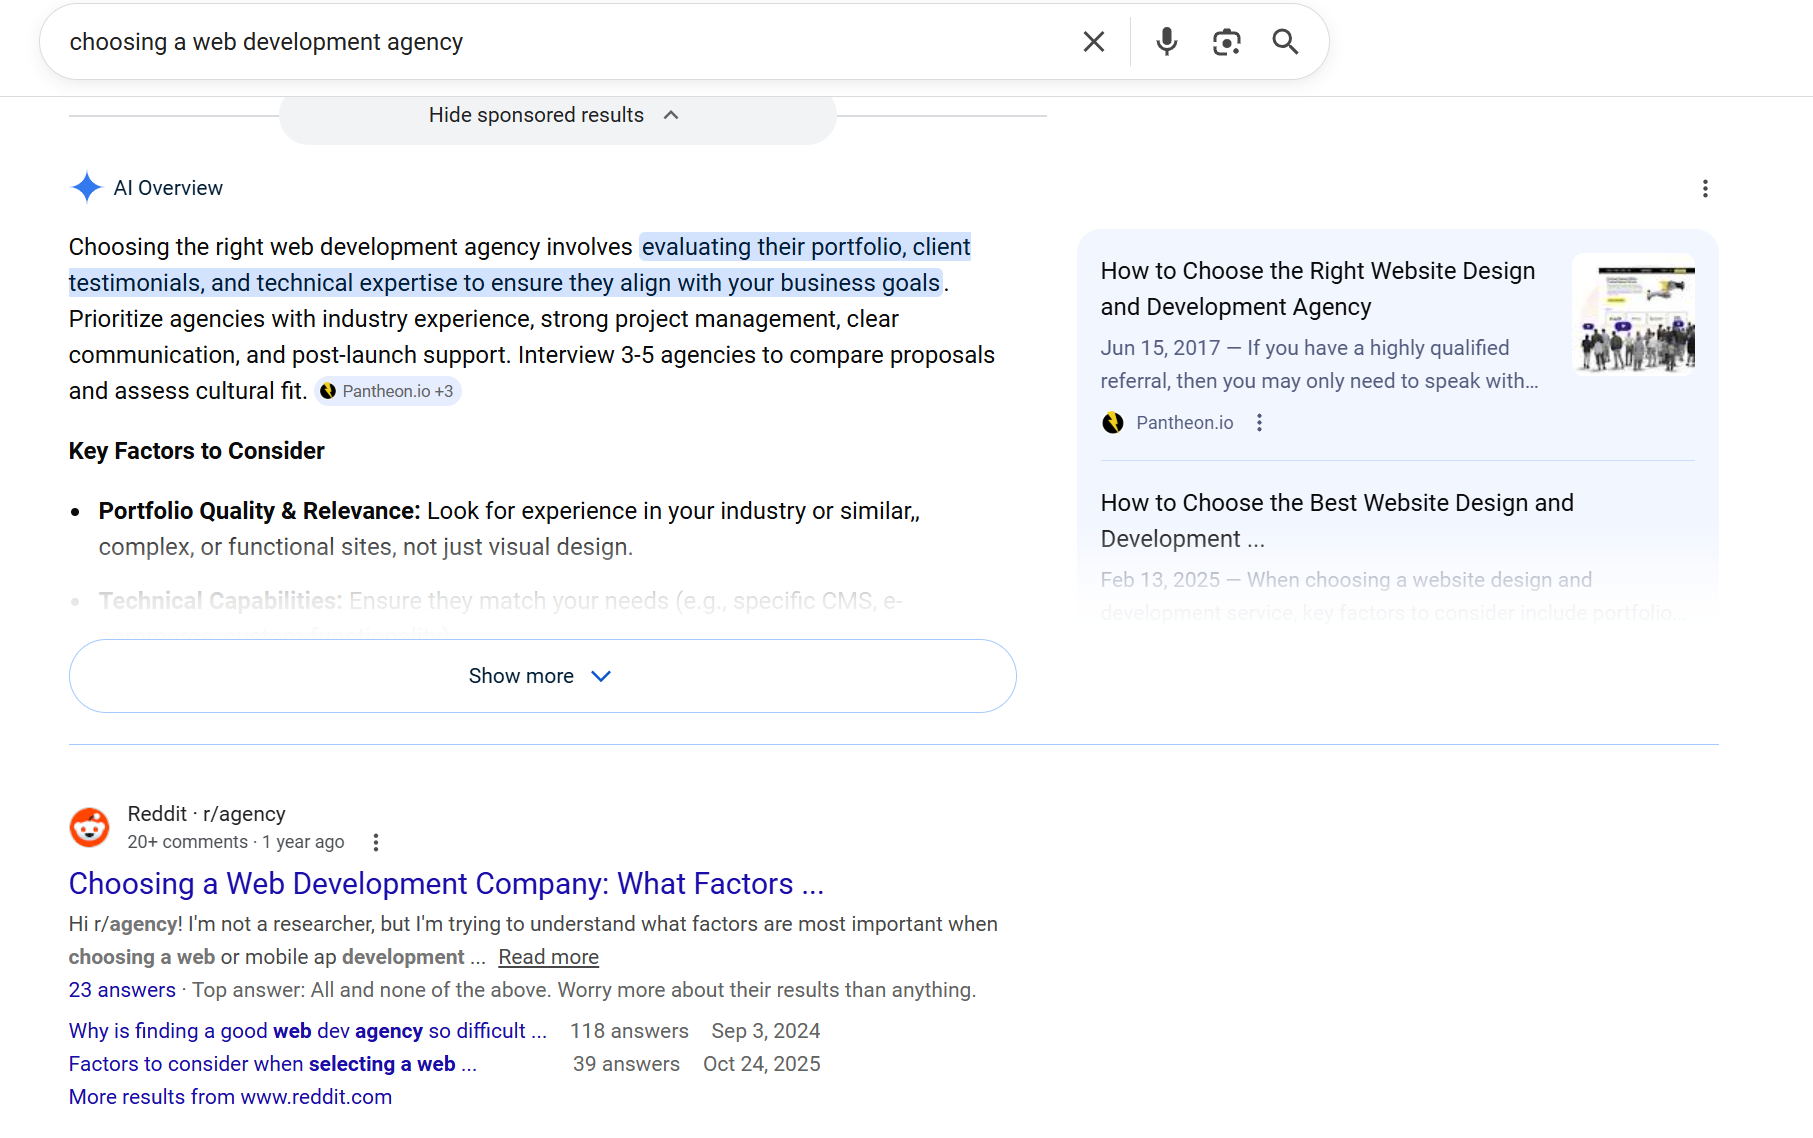Viewport: 1813px width, 1138px height.
Task: Start voice search with the microphone icon
Action: coord(1166,42)
